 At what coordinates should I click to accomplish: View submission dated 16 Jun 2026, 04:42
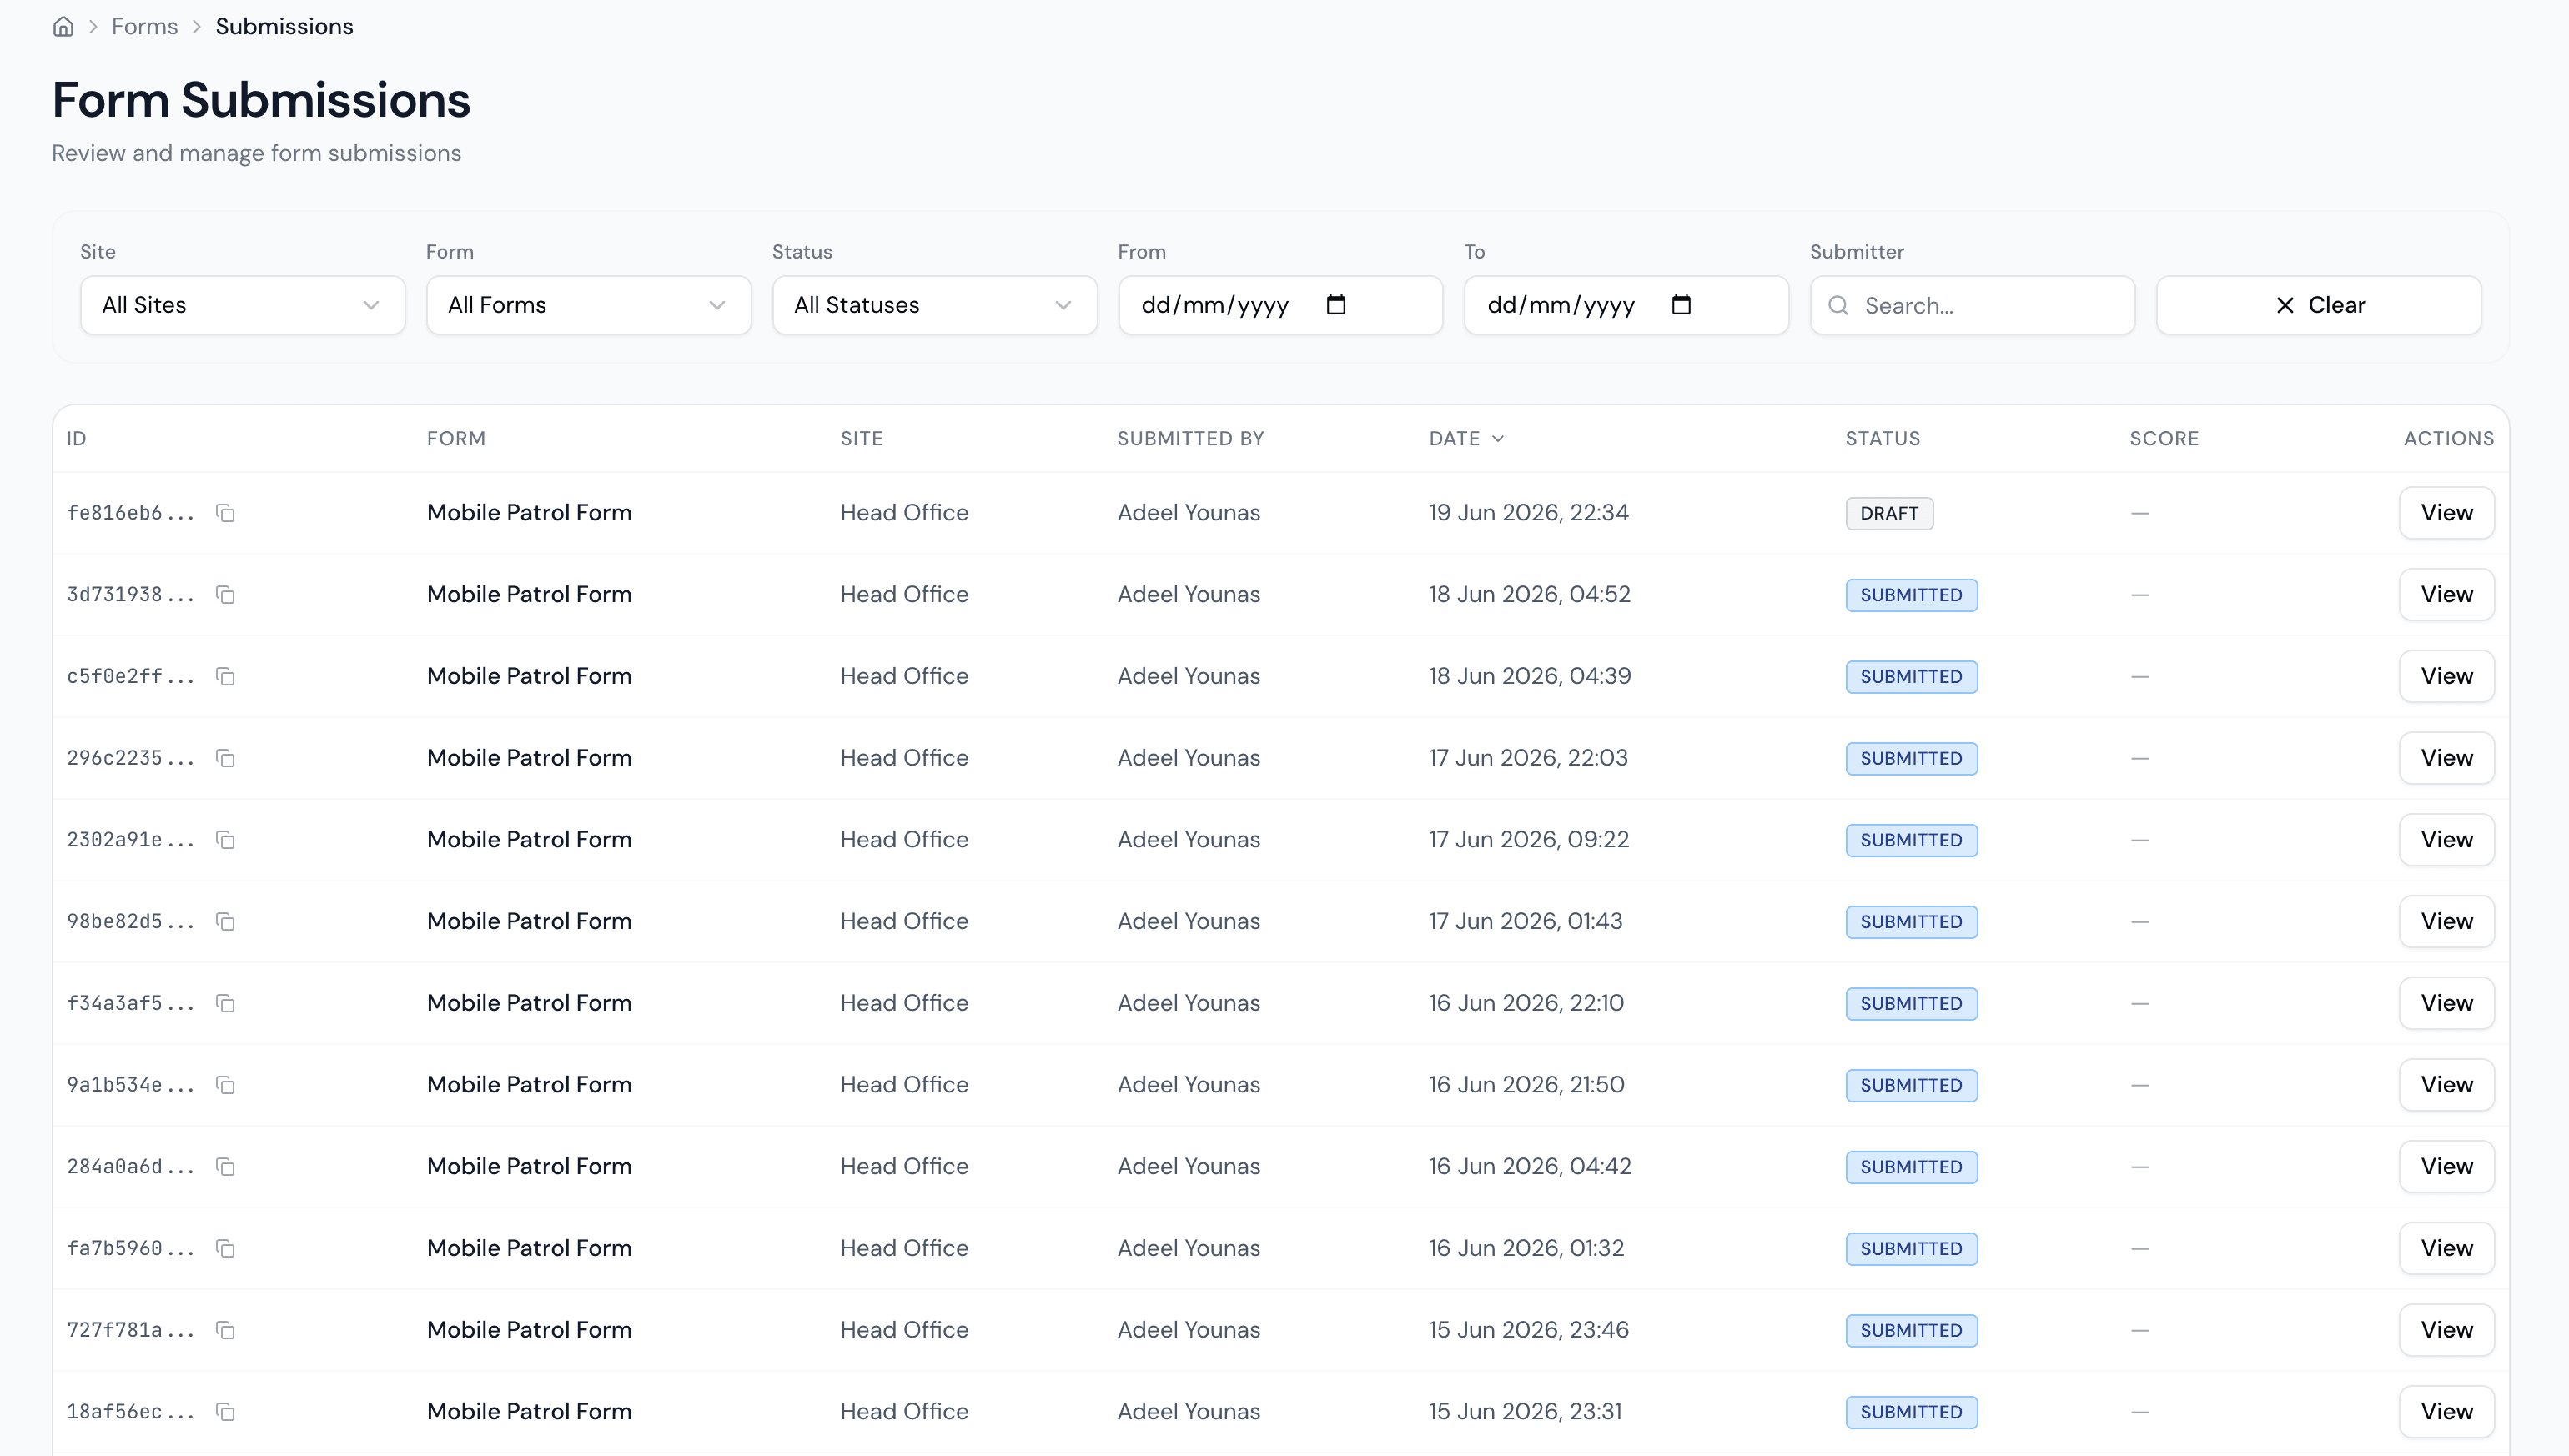click(2446, 1167)
